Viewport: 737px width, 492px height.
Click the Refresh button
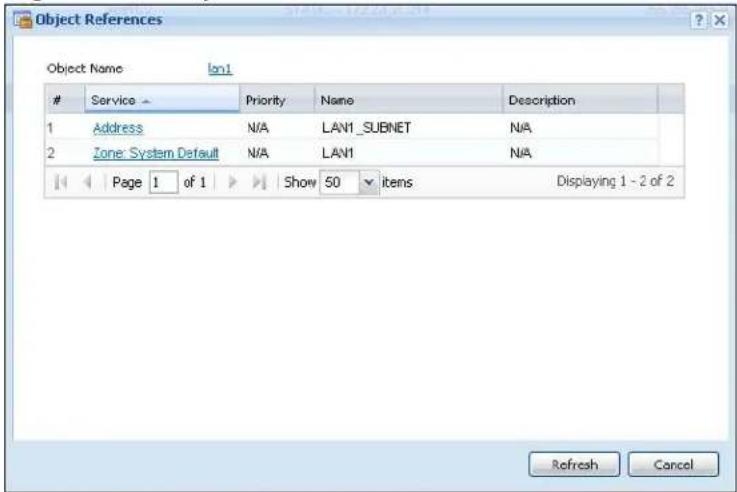point(574,464)
